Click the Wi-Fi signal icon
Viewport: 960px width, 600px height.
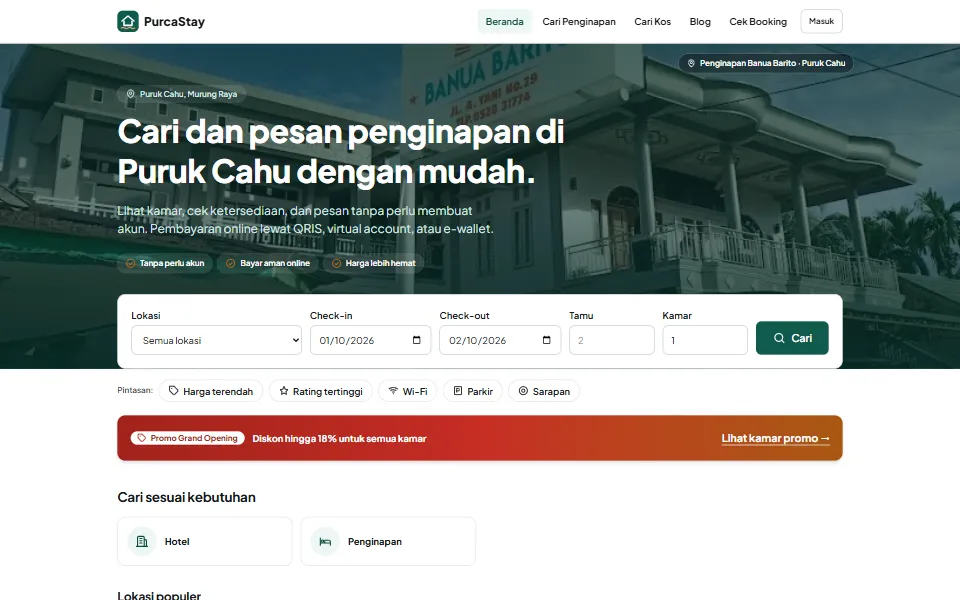click(393, 391)
